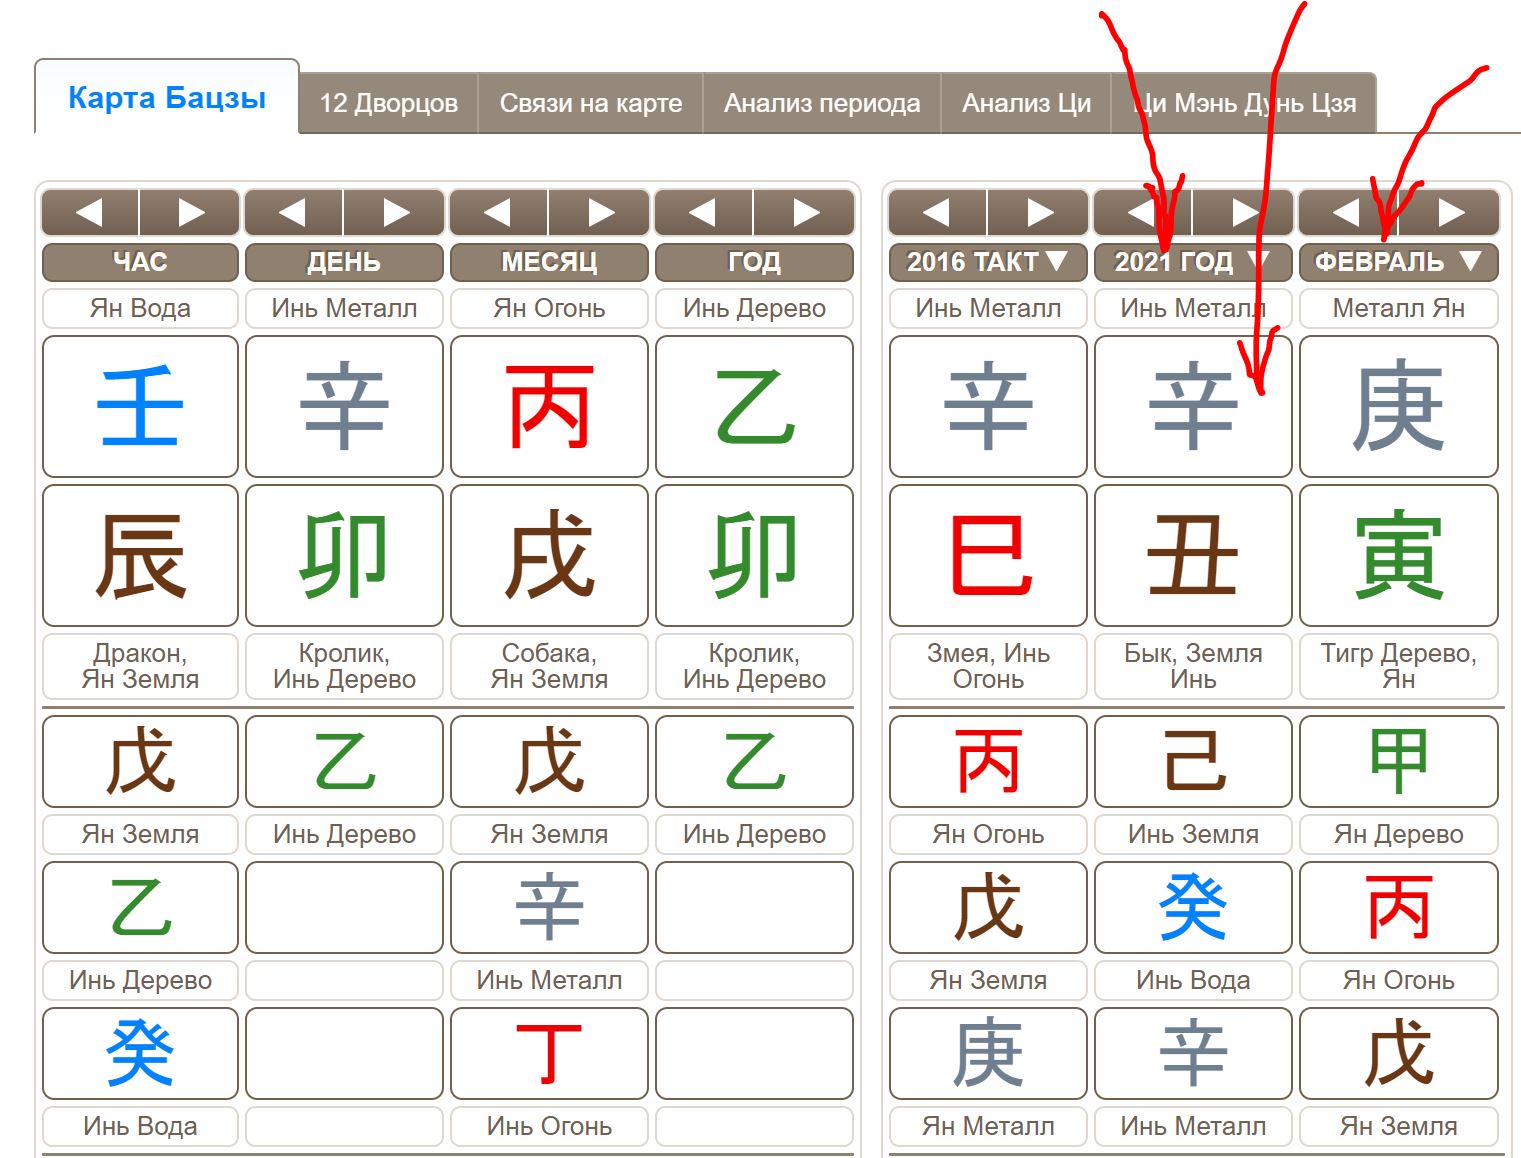Click the ДЕНЬ column header button
This screenshot has width=1521, height=1158.
(x=344, y=262)
